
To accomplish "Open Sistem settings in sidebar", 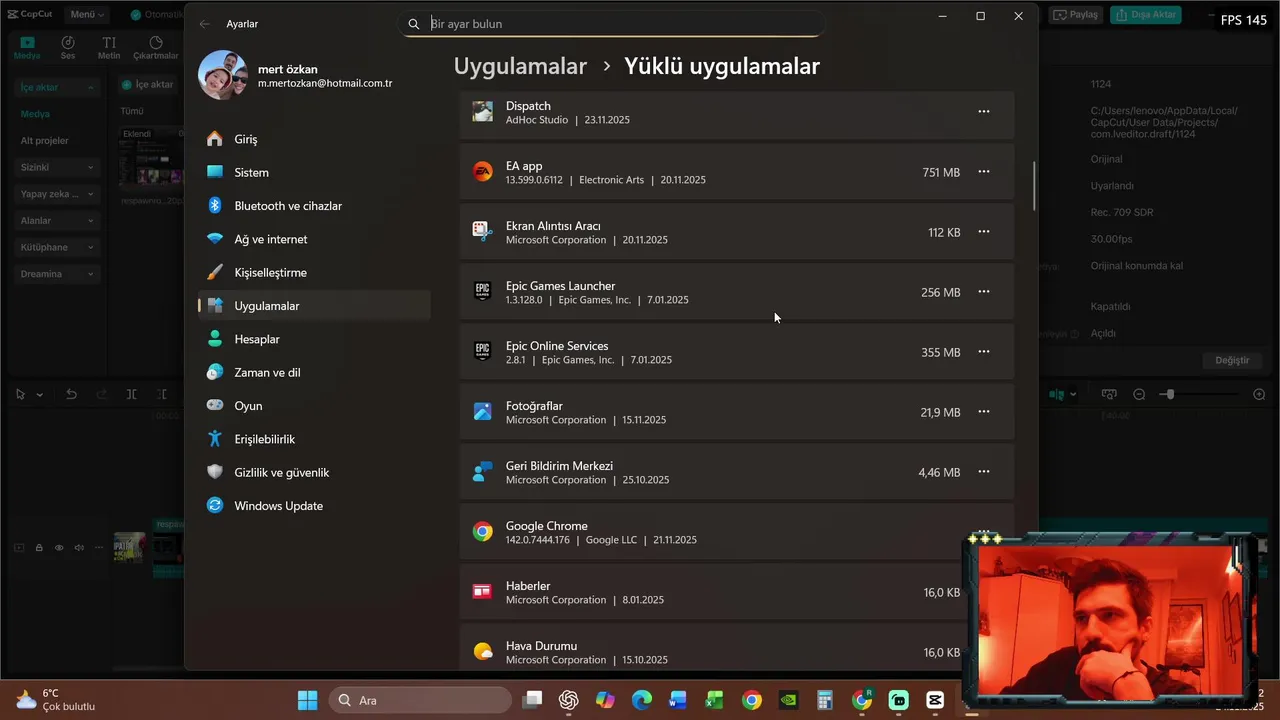I will (x=314, y=172).
